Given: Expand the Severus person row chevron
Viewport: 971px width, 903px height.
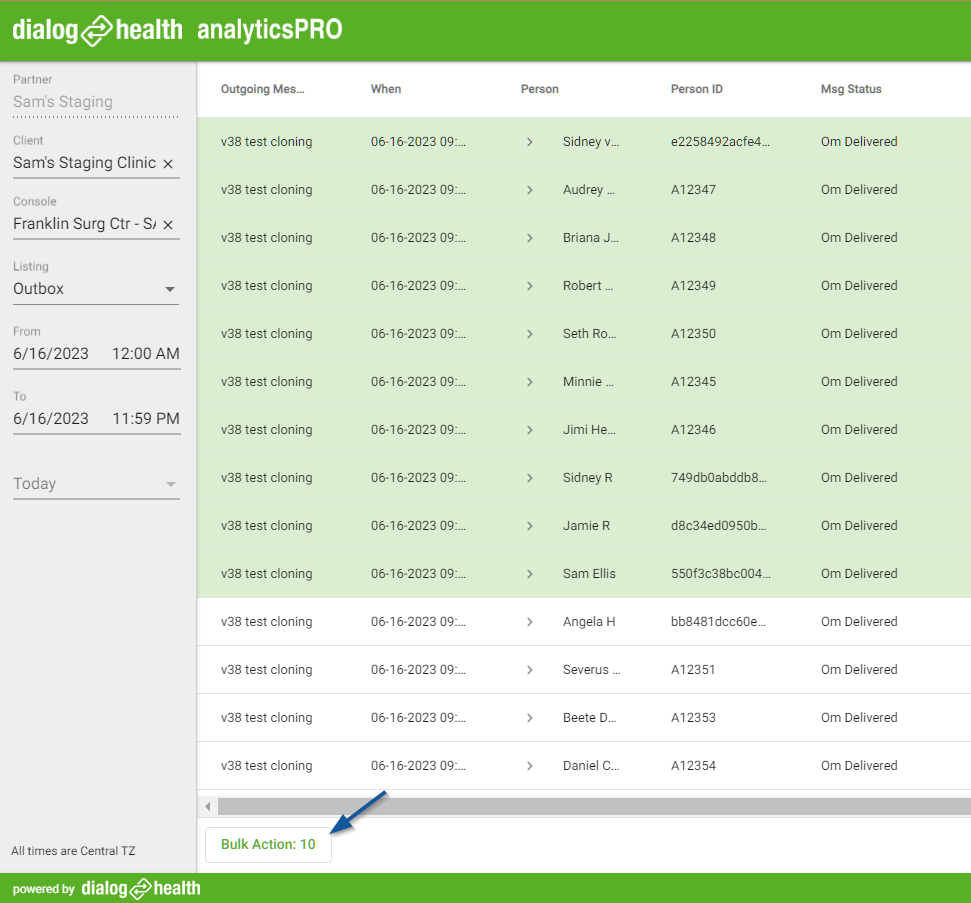Looking at the screenshot, I should [529, 670].
